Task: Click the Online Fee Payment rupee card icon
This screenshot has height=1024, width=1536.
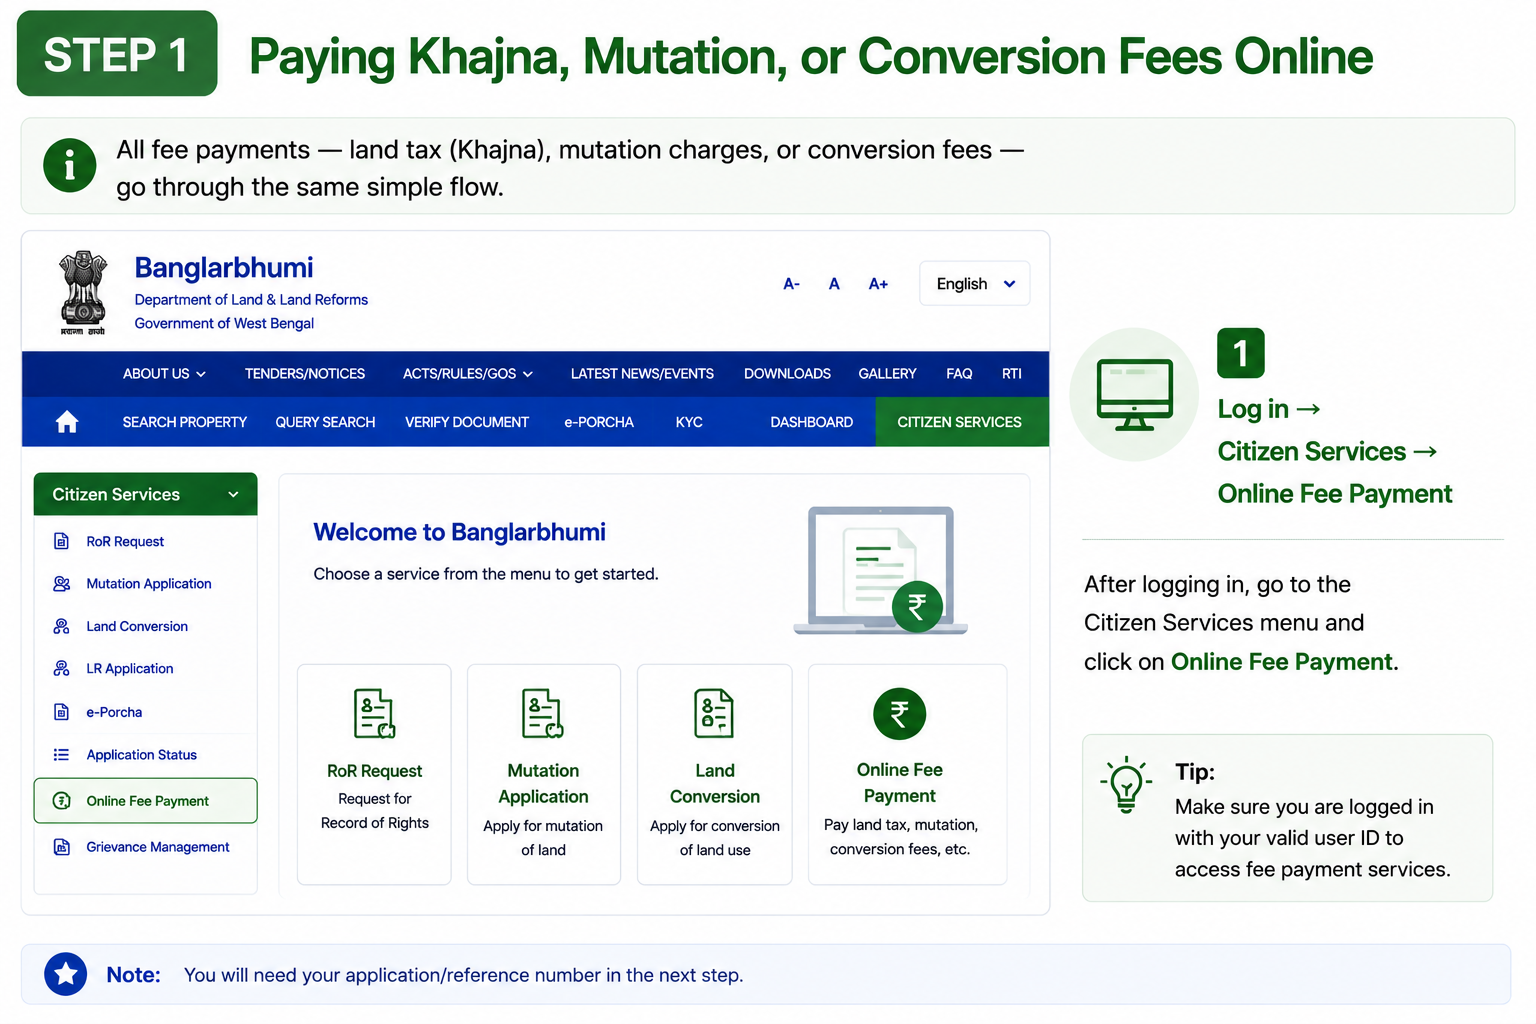Action: click(899, 714)
